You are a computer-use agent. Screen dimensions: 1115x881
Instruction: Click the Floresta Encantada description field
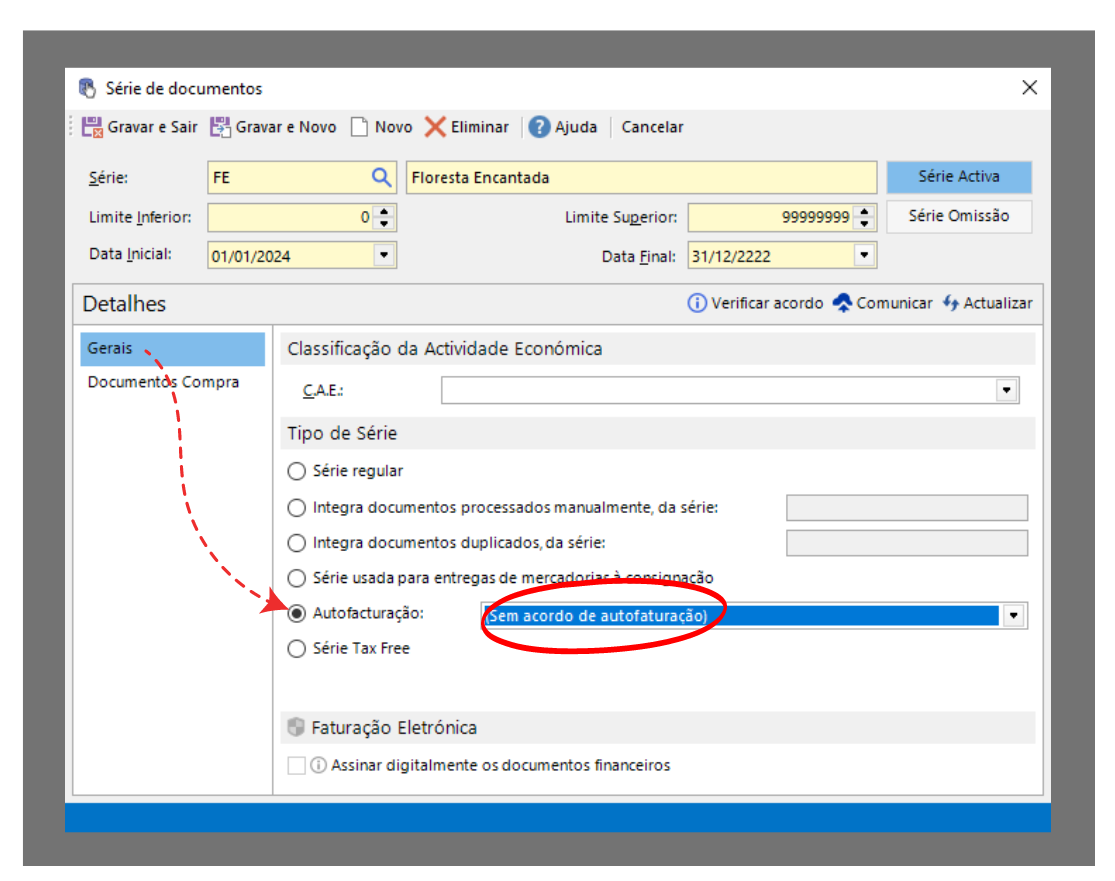[641, 178]
